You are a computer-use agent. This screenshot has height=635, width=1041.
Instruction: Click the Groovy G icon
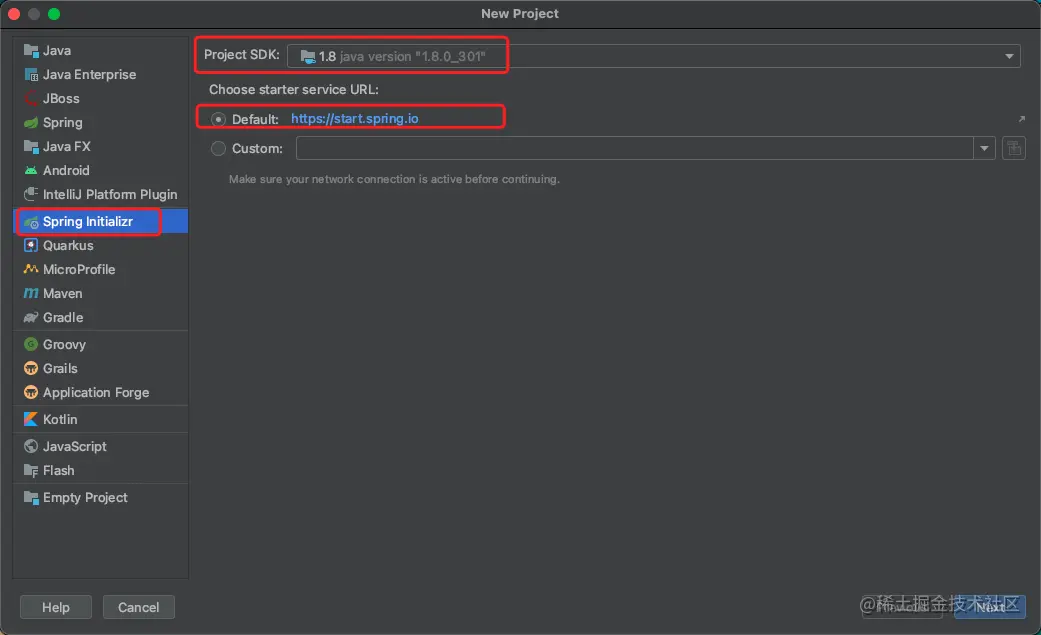[31, 345]
